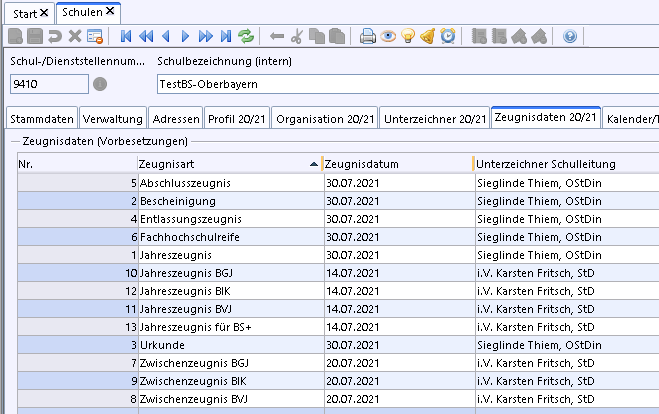Click the Zwischenzeugnis BGJ cell
Image resolution: width=659 pixels, height=414 pixels.
(x=231, y=363)
